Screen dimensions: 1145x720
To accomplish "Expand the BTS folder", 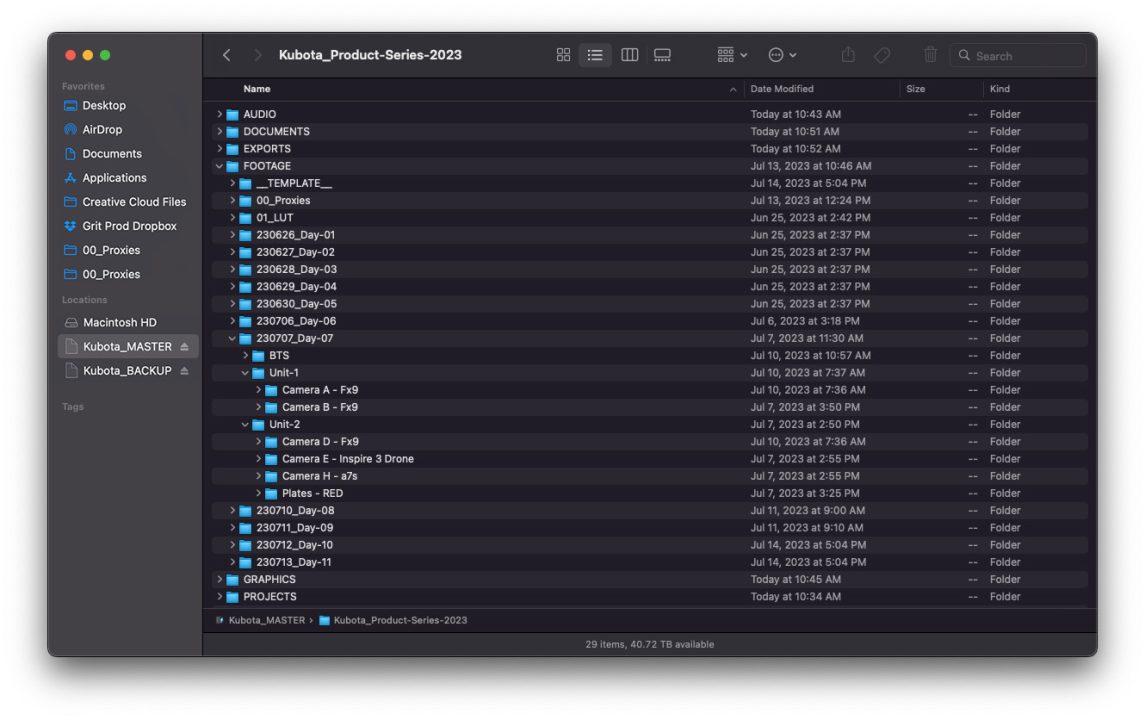I will click(245, 356).
